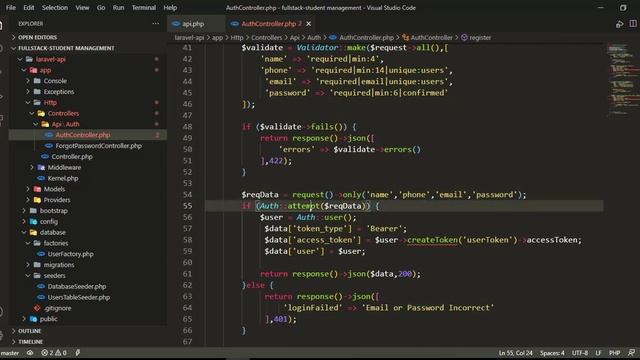Open UsersTableSeeder.php file
The width and height of the screenshot is (640, 360).
(78, 297)
